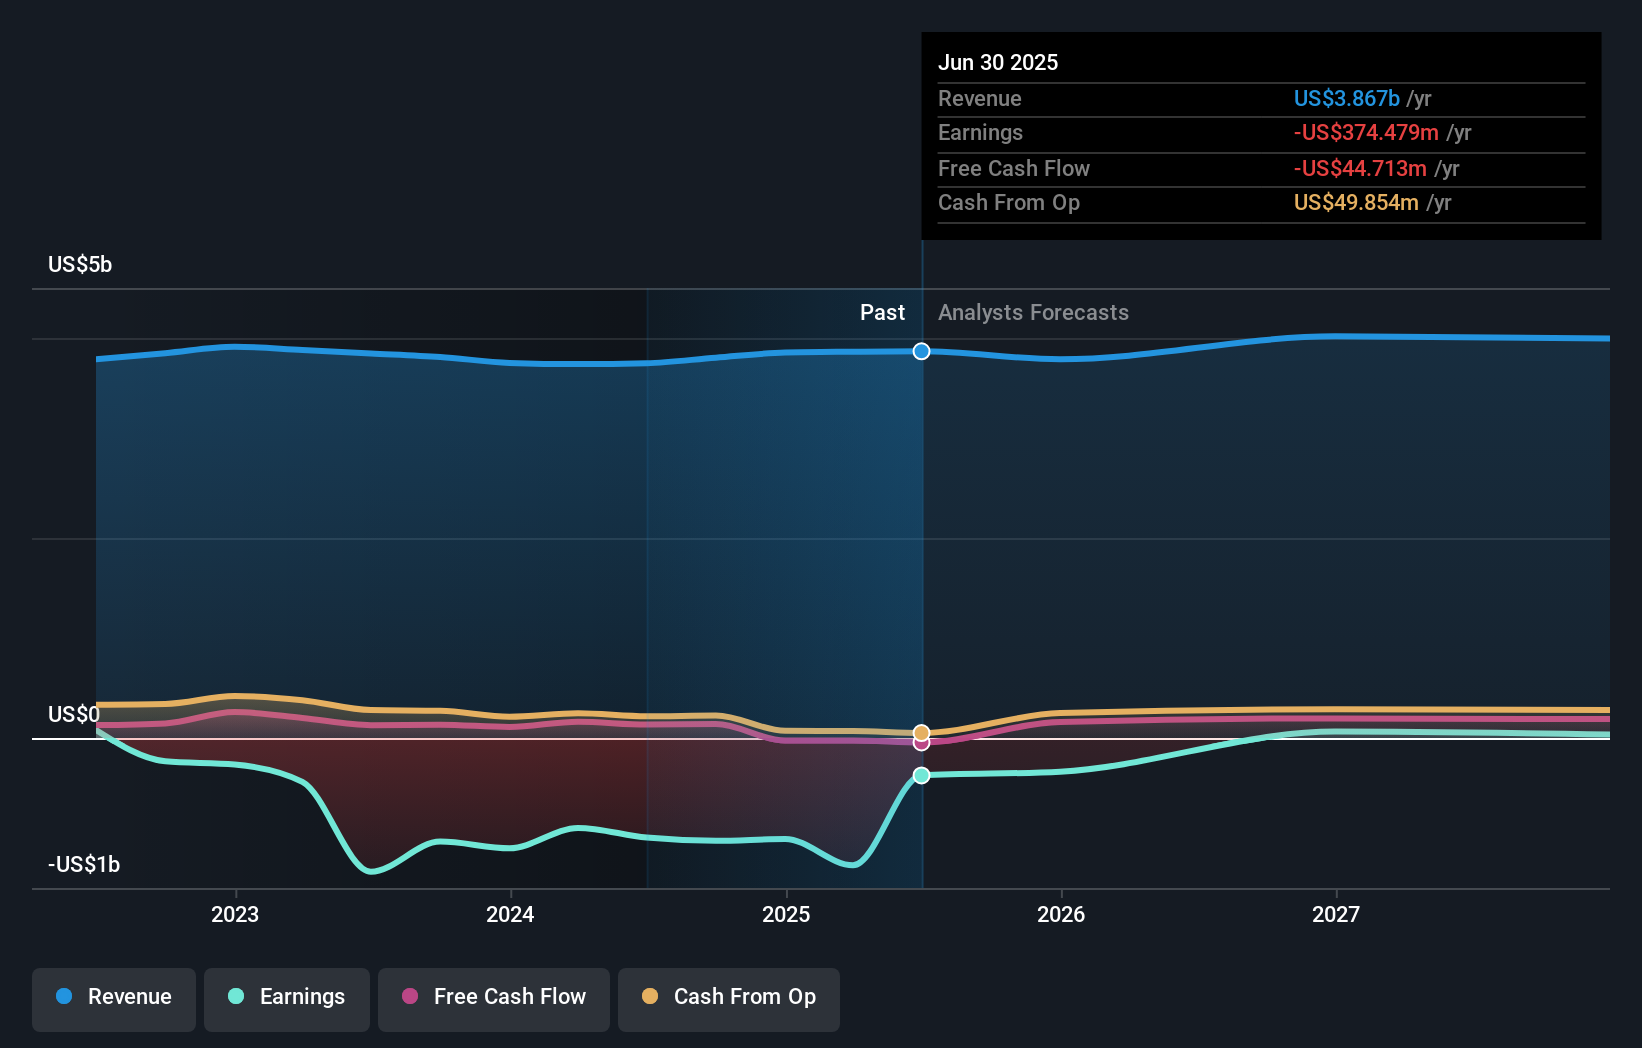Click the blue Revenue legend dot

(63, 997)
